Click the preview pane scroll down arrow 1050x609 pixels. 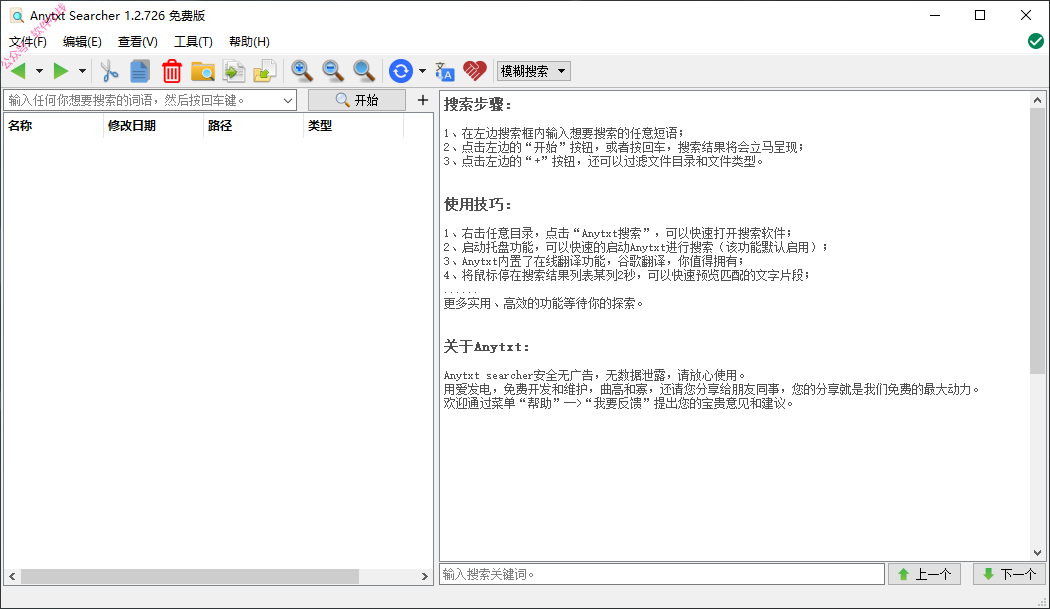click(x=1037, y=553)
